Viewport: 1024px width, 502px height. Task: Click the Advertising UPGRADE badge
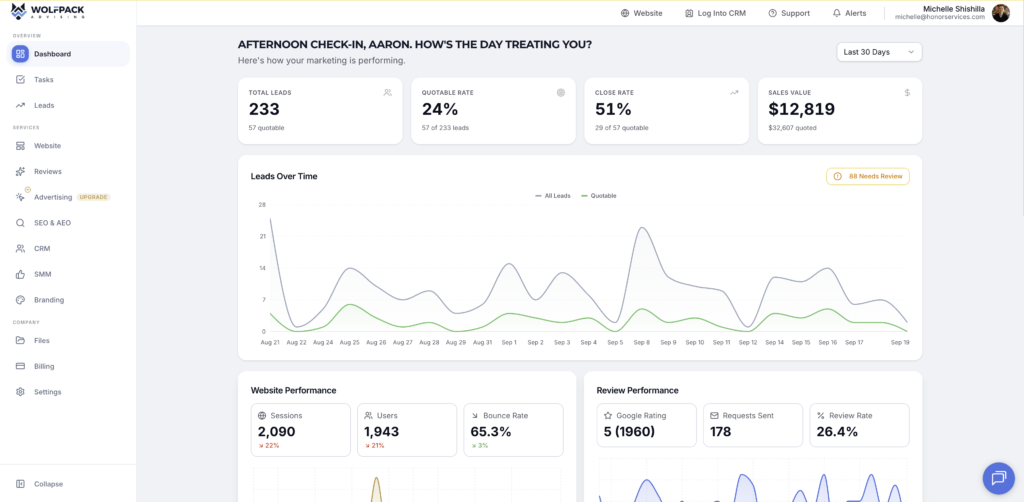coord(93,197)
